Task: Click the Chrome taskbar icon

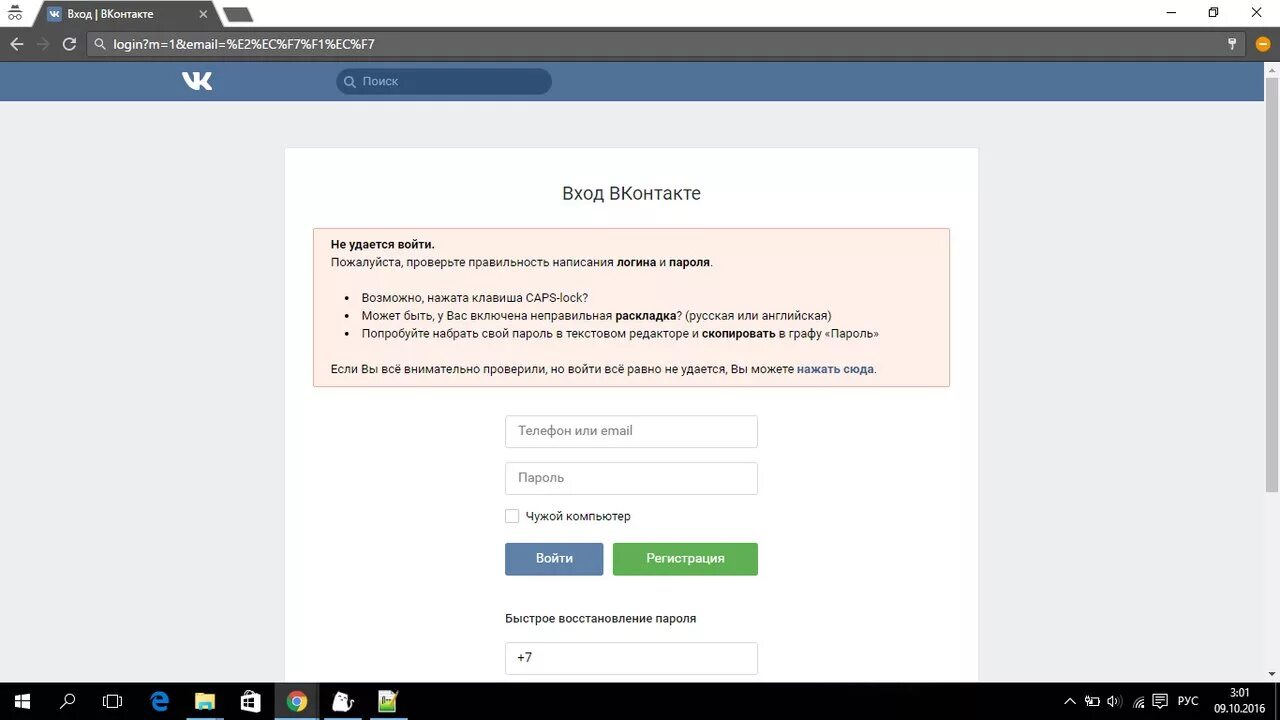Action: [x=296, y=701]
